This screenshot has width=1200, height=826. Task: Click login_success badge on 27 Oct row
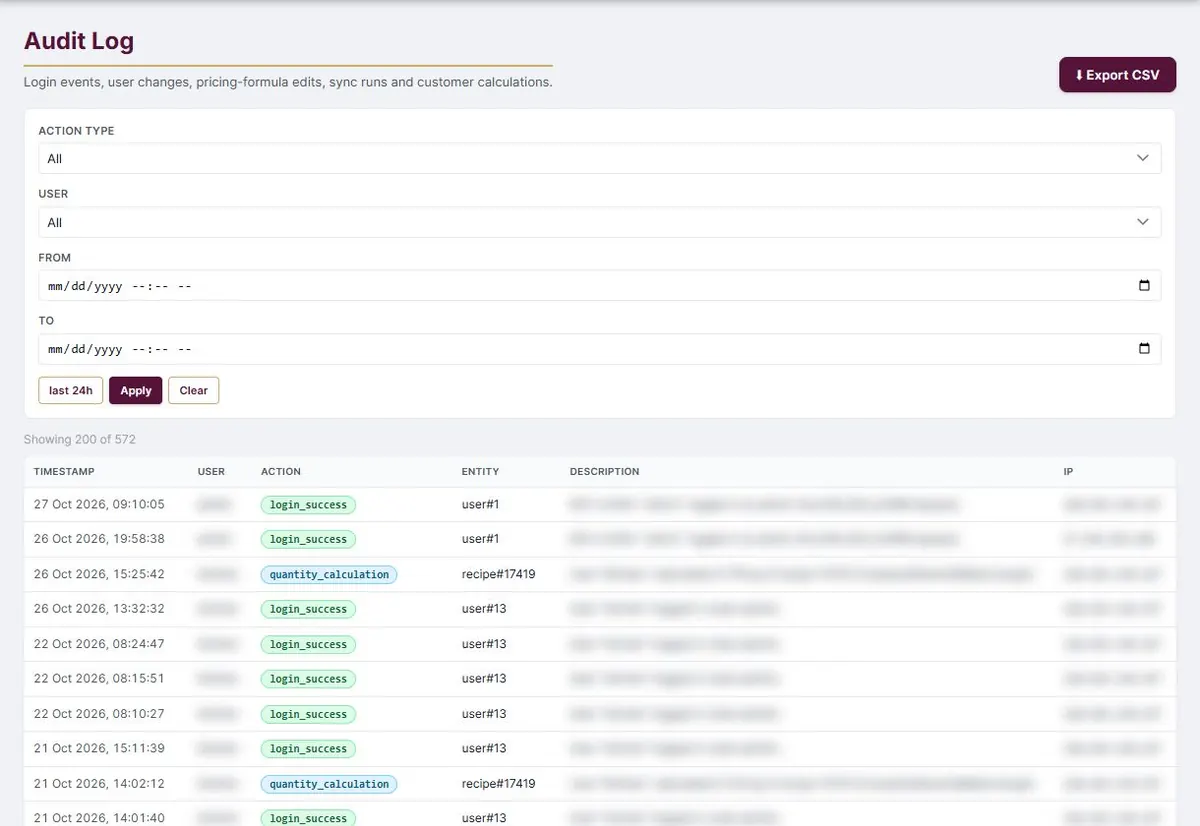[x=308, y=505]
